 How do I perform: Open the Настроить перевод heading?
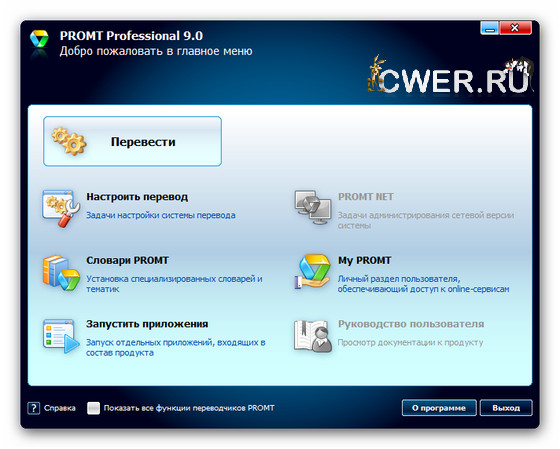click(137, 197)
